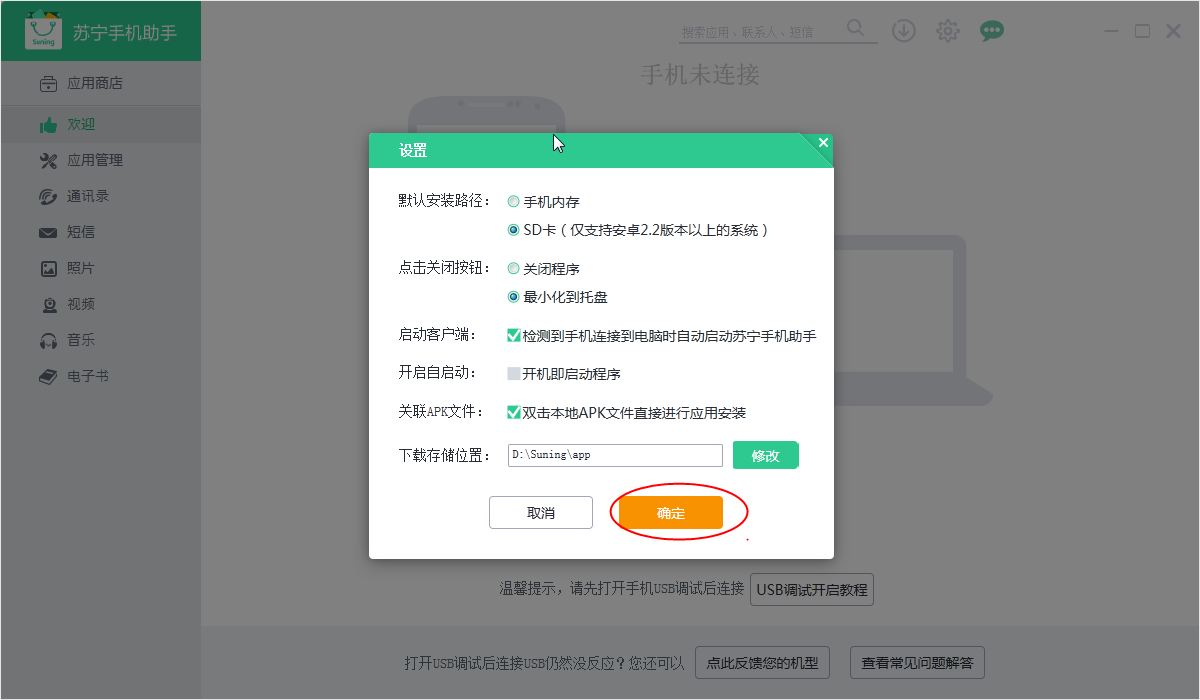Open the 短信 envelope icon
The height and width of the screenshot is (700, 1200).
click(48, 233)
